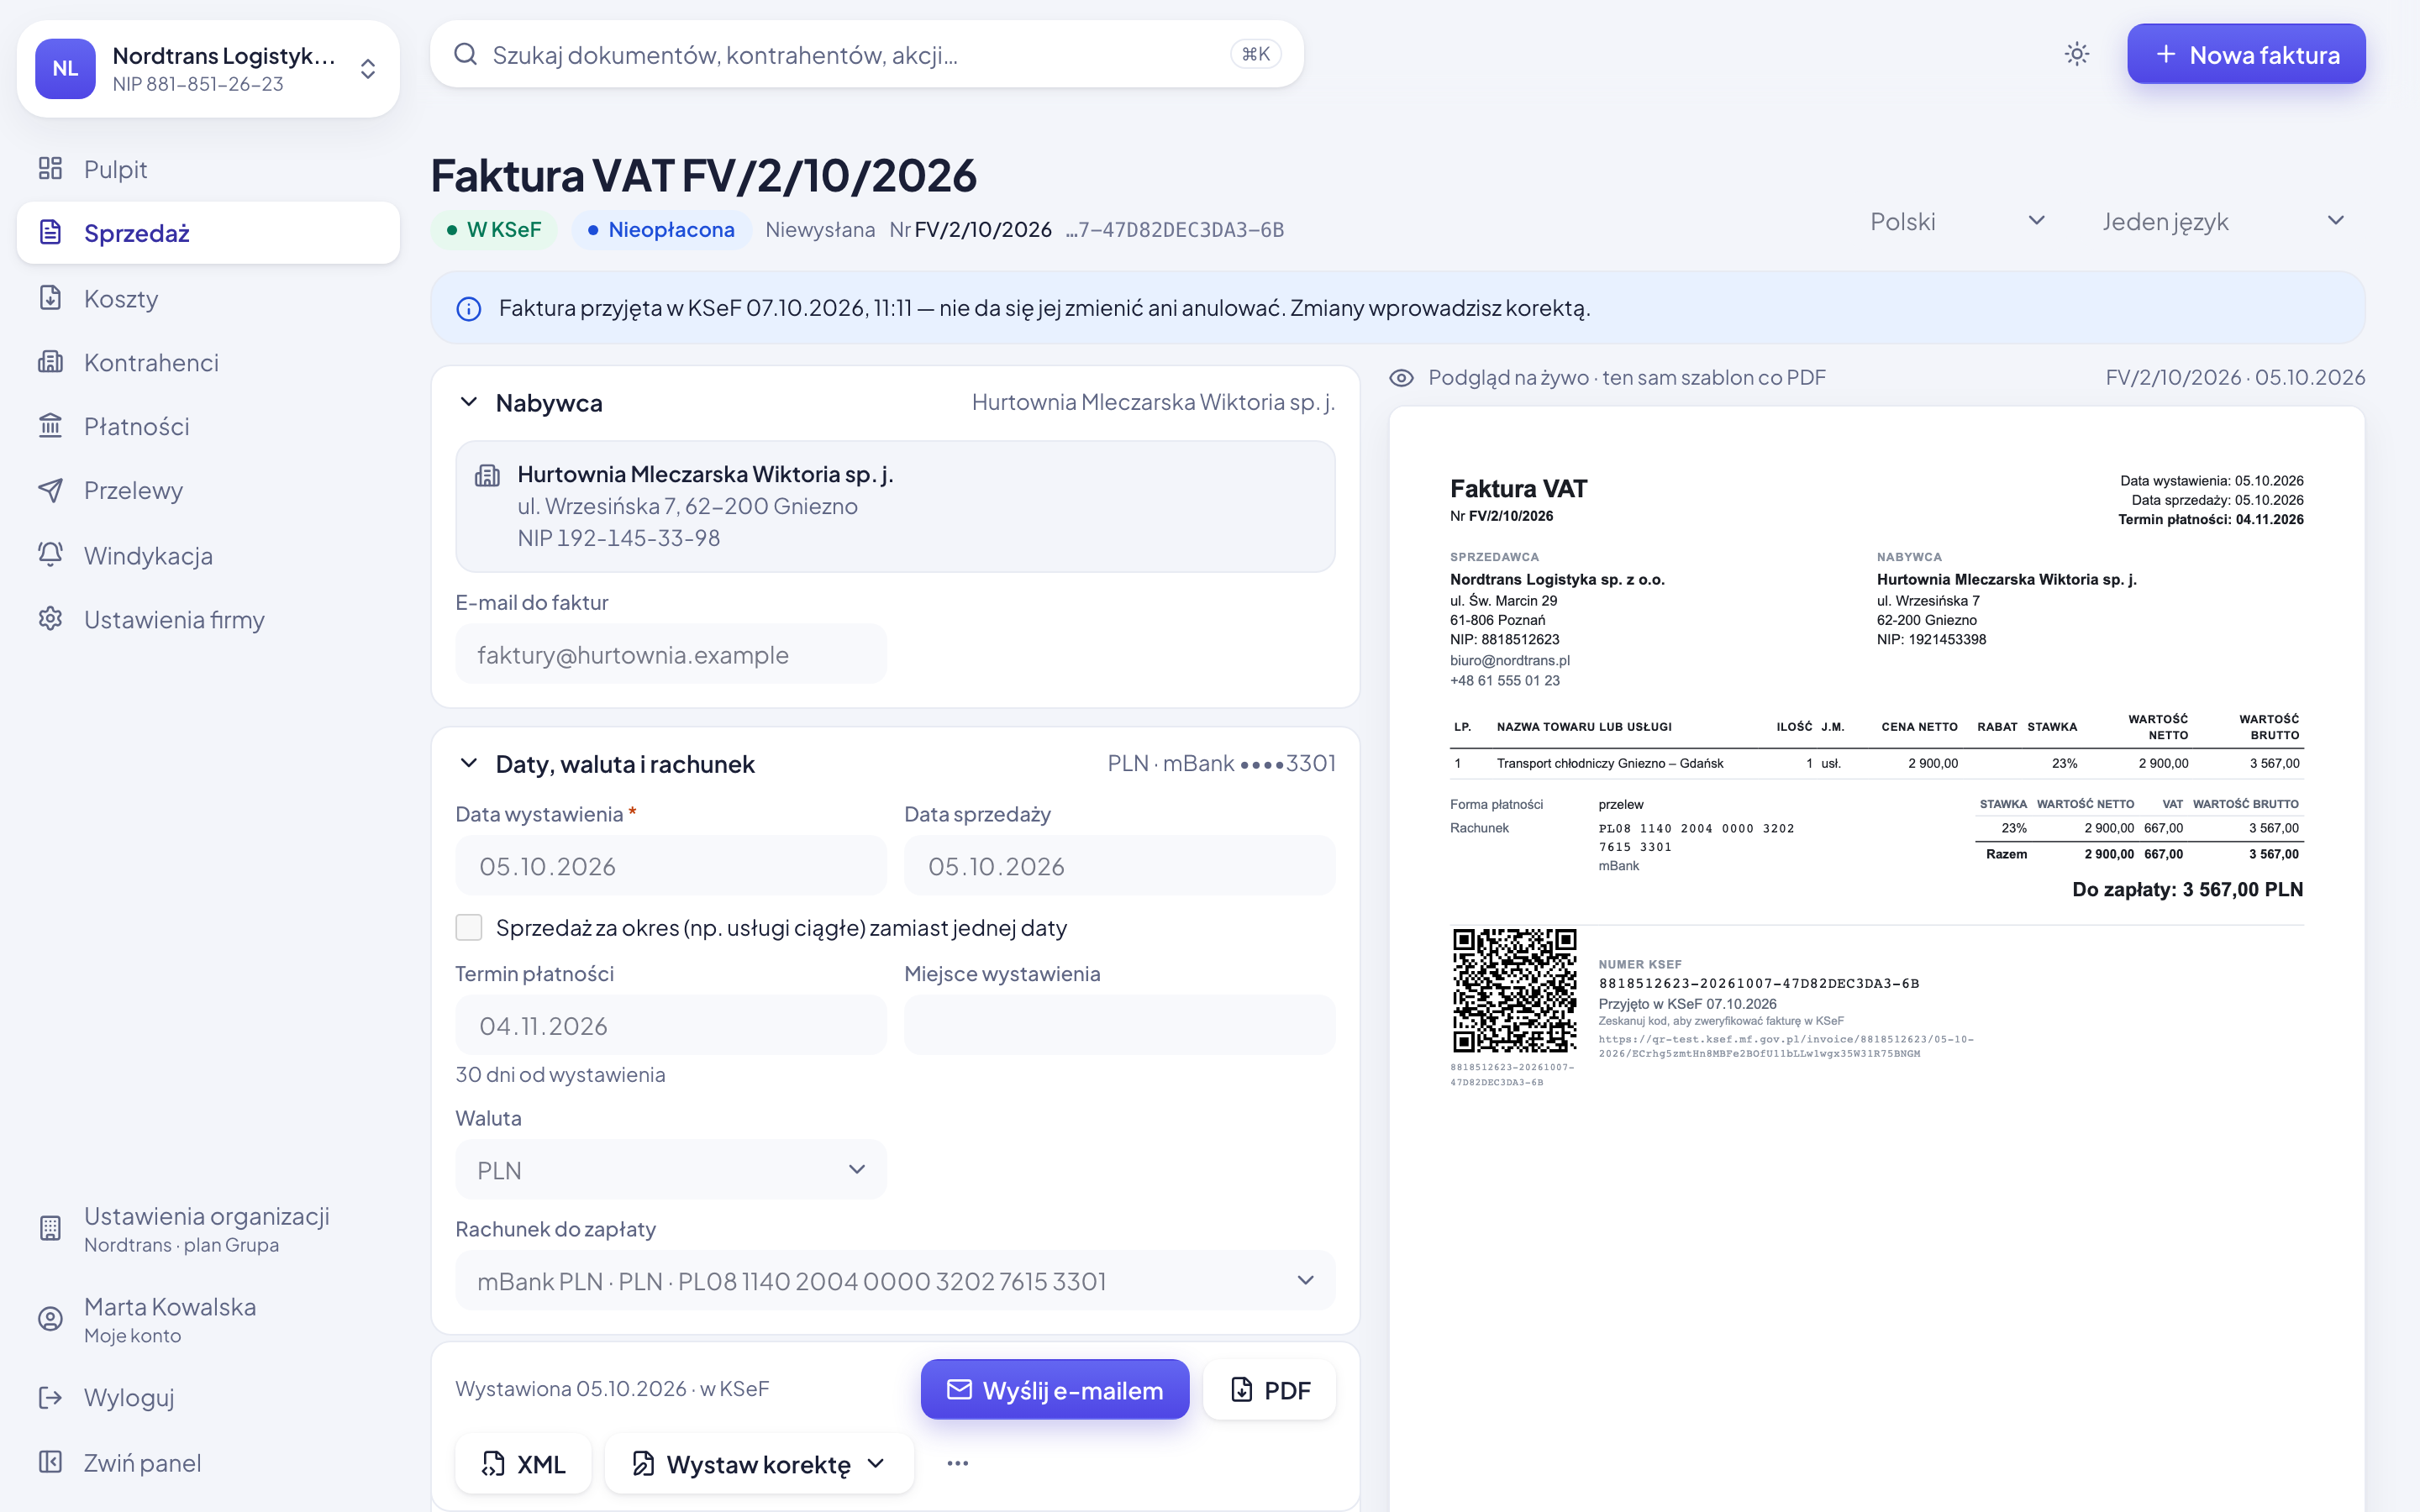Open Windykacja from sidebar
The width and height of the screenshot is (2420, 1512).
208,555
